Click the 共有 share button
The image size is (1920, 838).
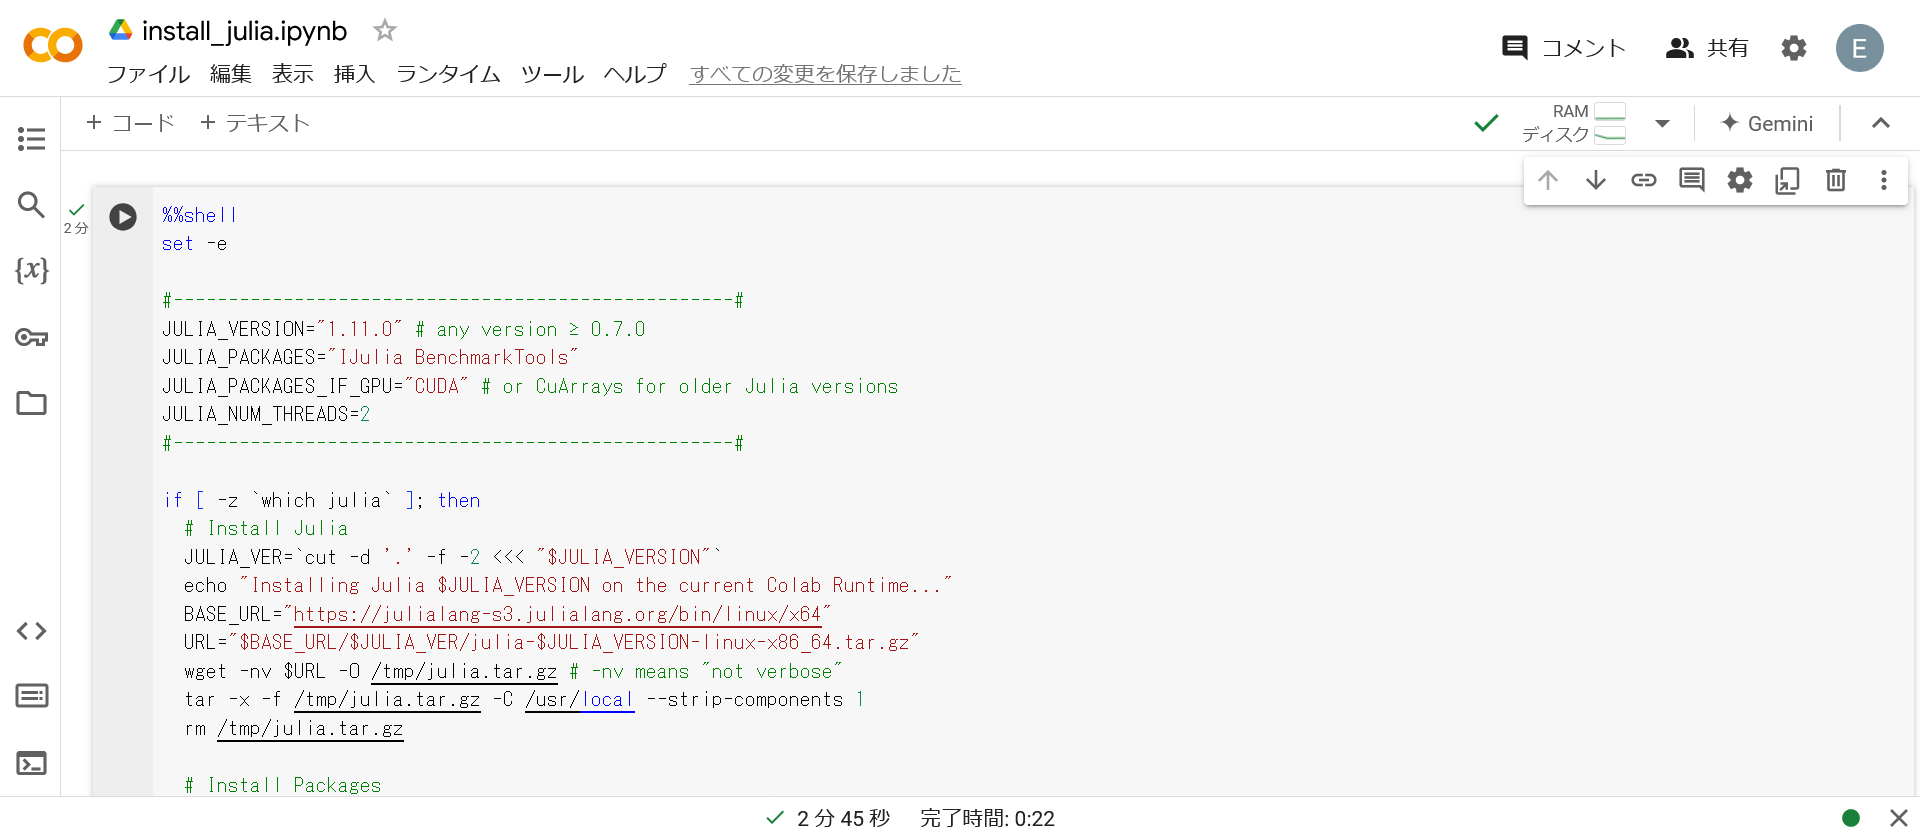tap(1707, 48)
